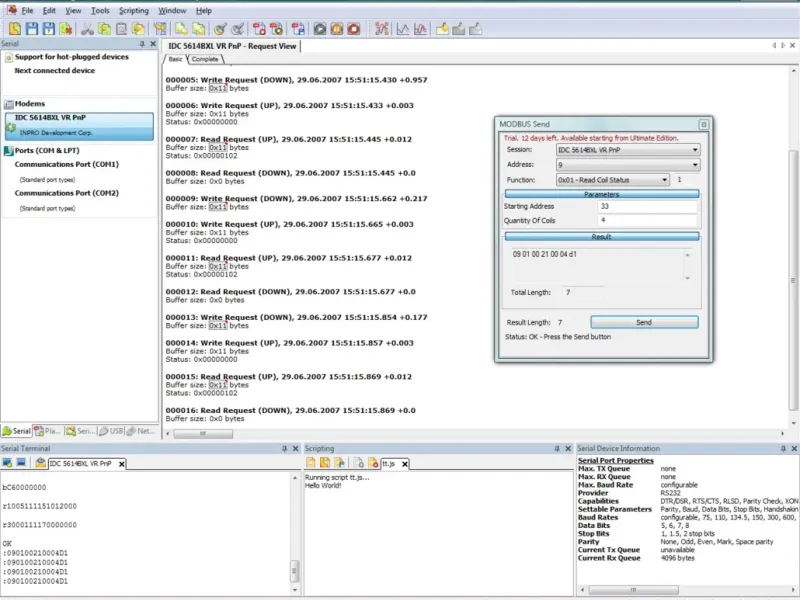Select the Net... tab at panel bottom

point(142,431)
